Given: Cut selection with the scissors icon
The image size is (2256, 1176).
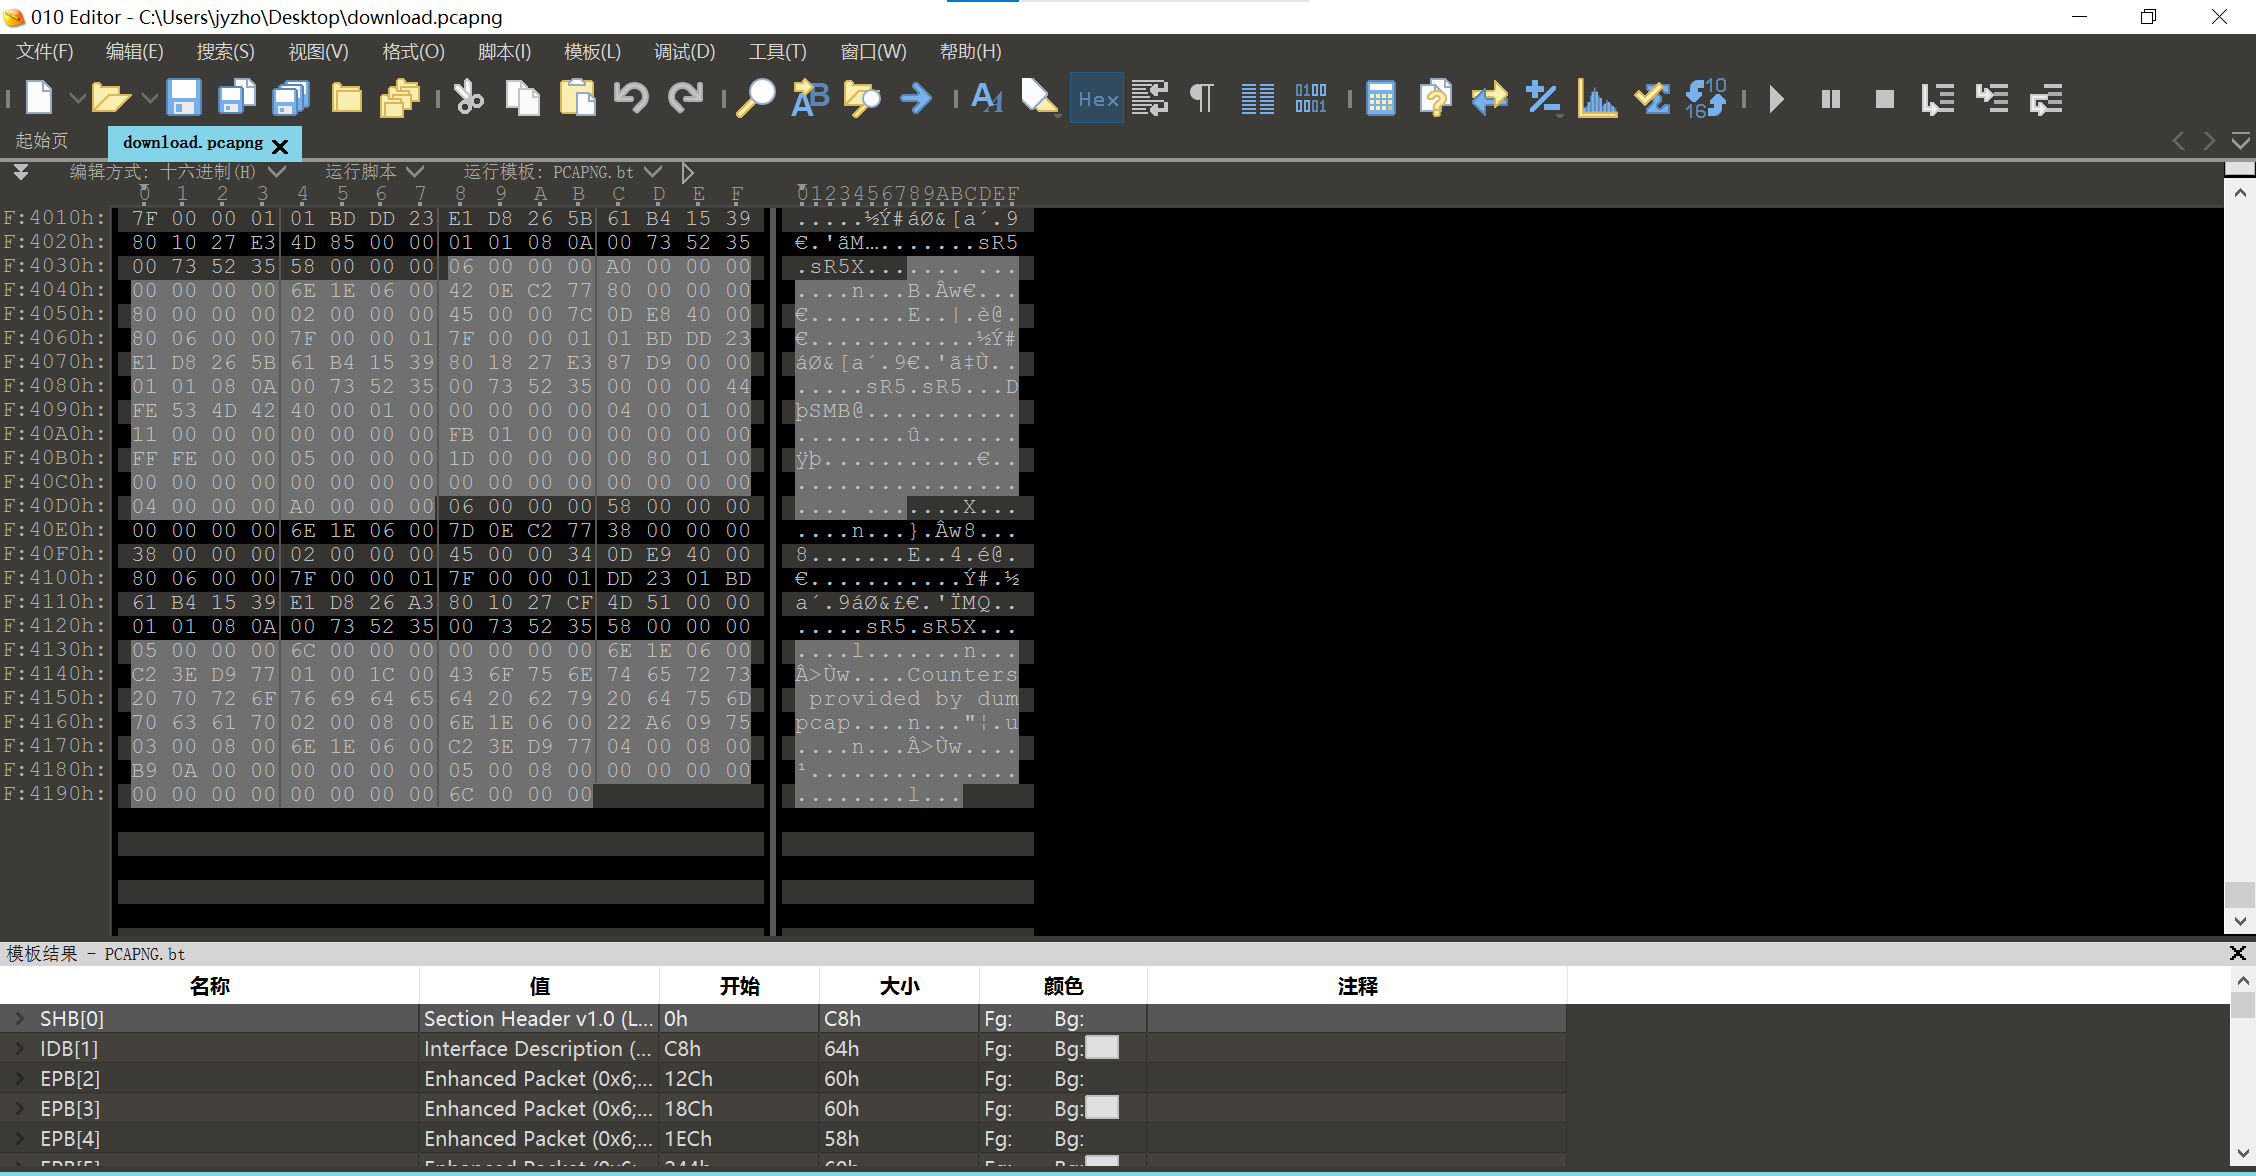Looking at the screenshot, I should (468, 98).
